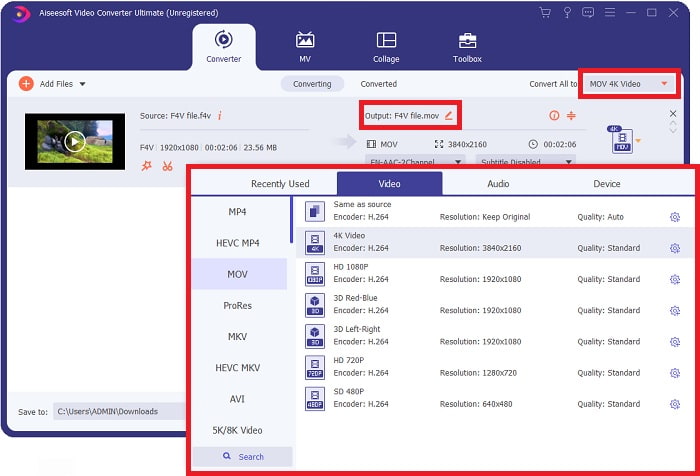Choose HEVC MP4 format
The height and width of the screenshot is (476, 700).
pyautogui.click(x=240, y=243)
